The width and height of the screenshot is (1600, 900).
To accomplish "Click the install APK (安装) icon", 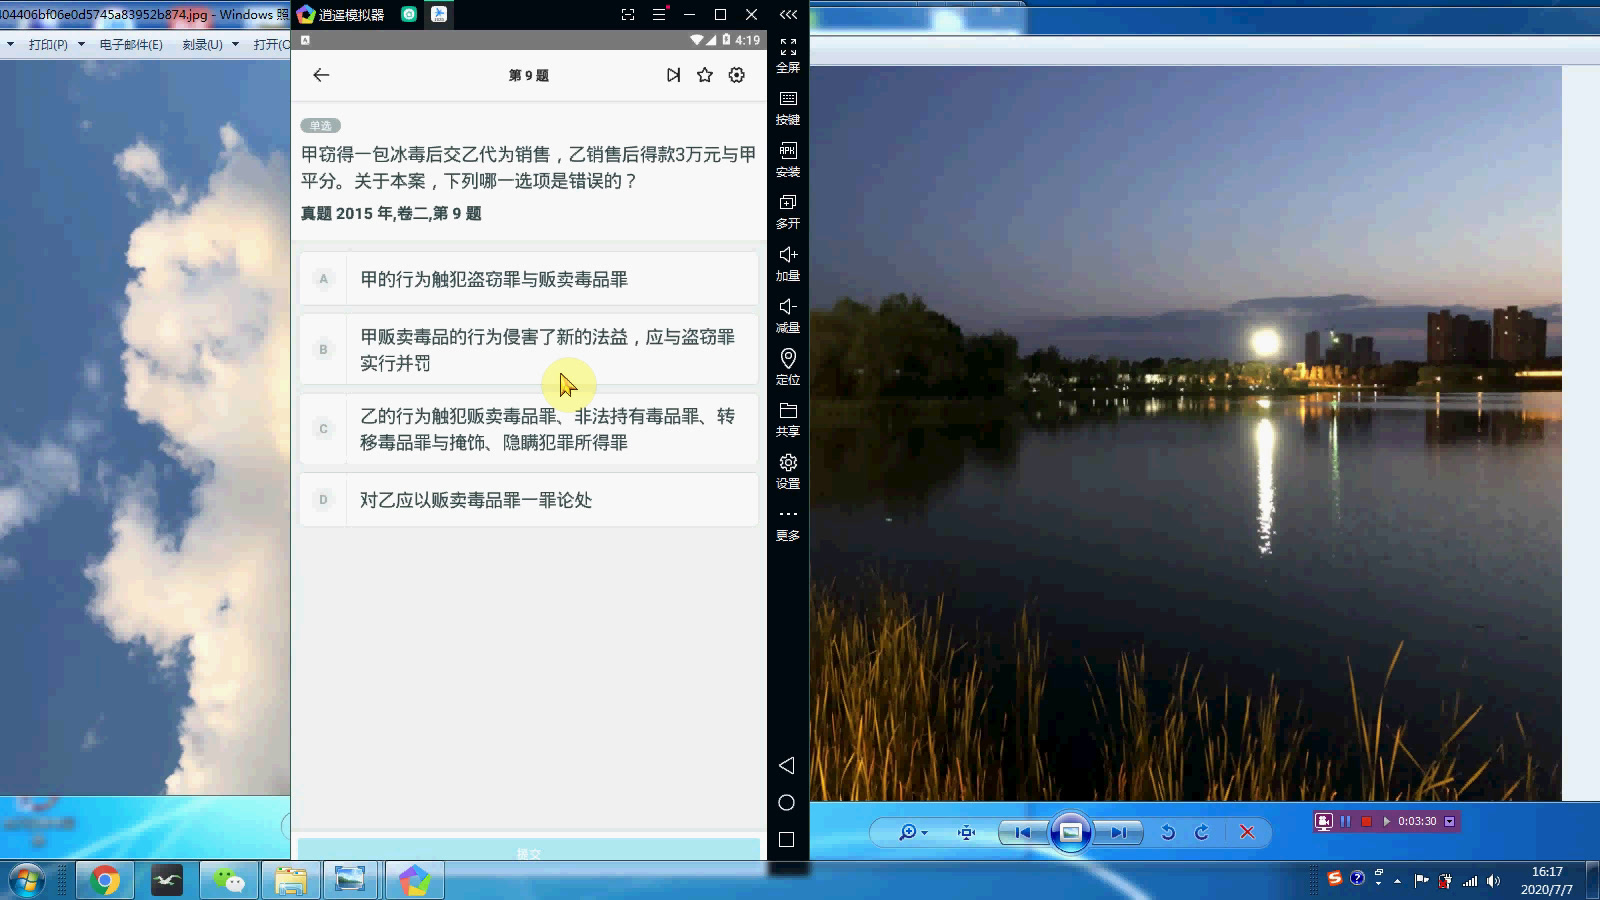I will 788,160.
